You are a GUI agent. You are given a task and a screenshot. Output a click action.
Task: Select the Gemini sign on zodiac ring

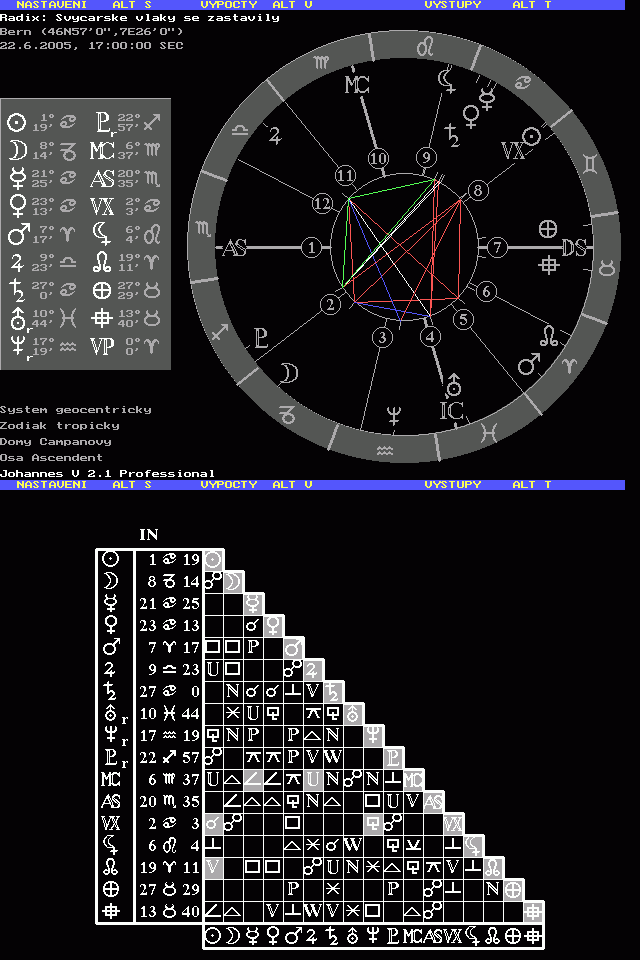[x=593, y=161]
